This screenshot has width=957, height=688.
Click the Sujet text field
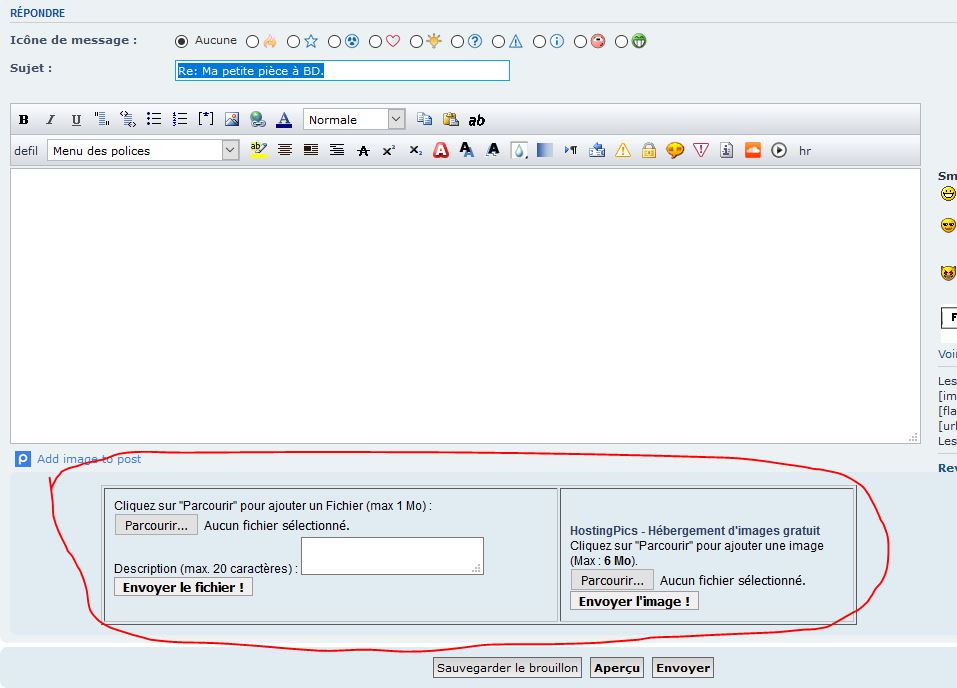point(342,71)
